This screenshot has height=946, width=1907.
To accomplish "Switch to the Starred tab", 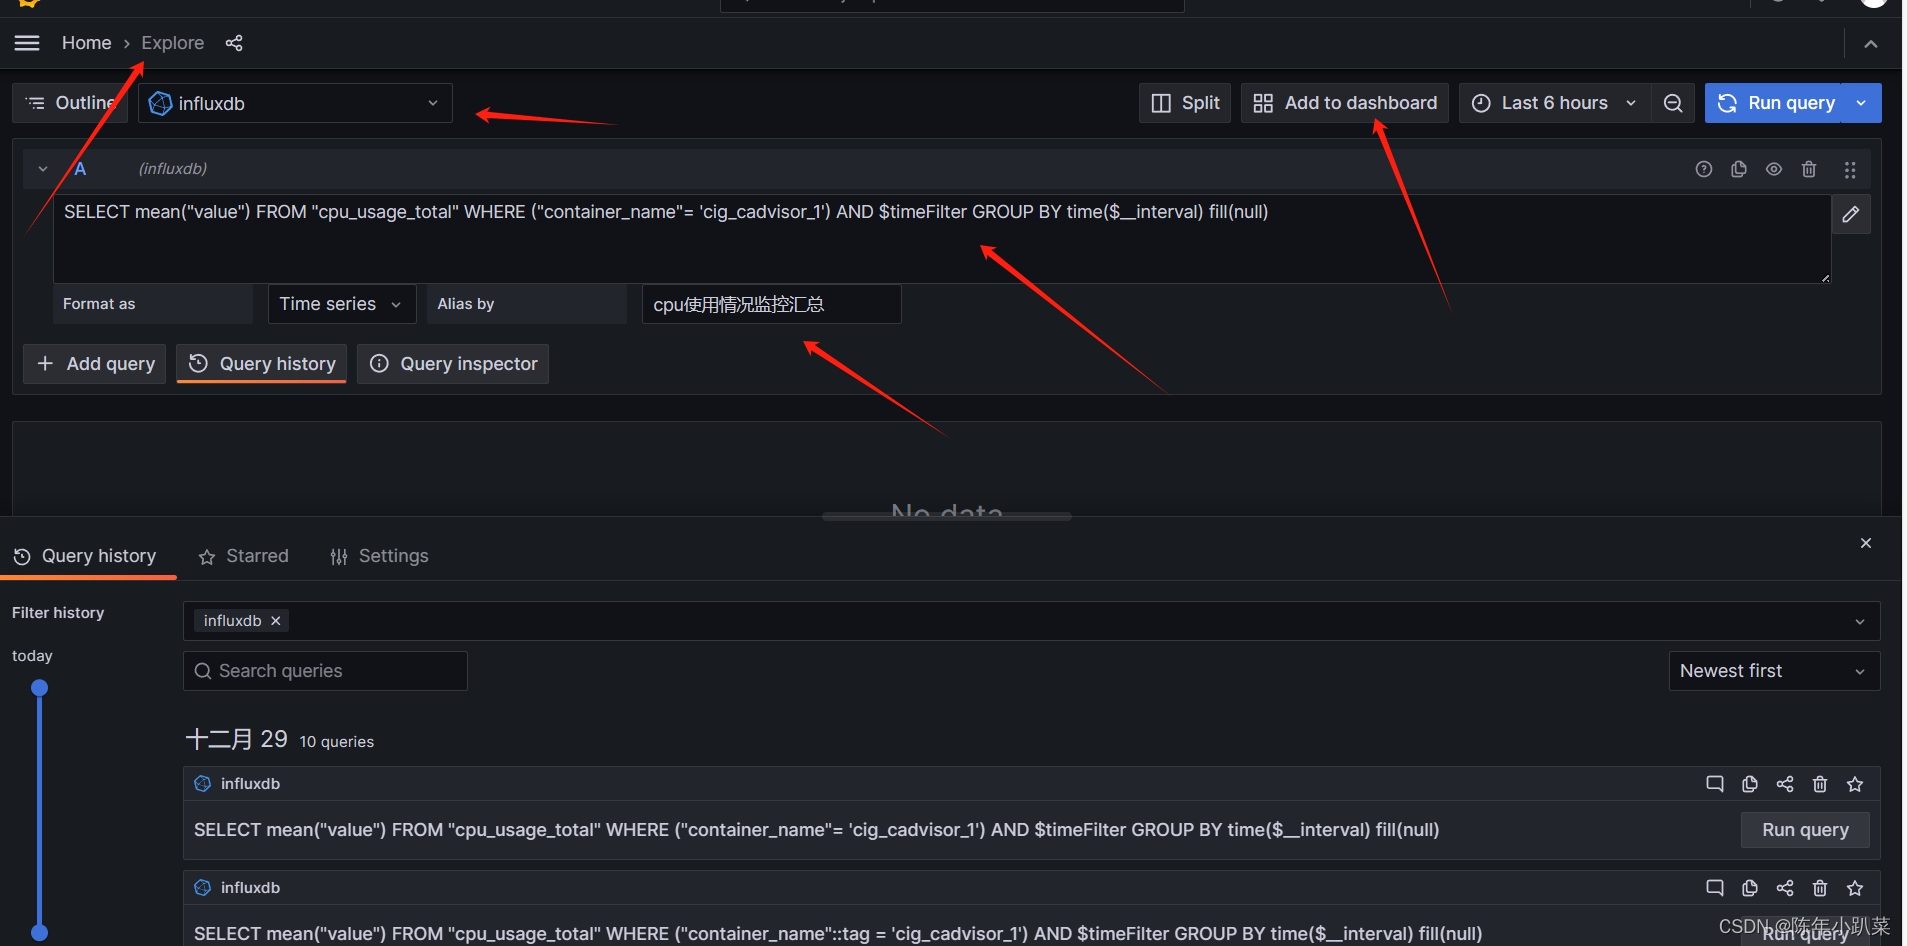I will click(243, 556).
